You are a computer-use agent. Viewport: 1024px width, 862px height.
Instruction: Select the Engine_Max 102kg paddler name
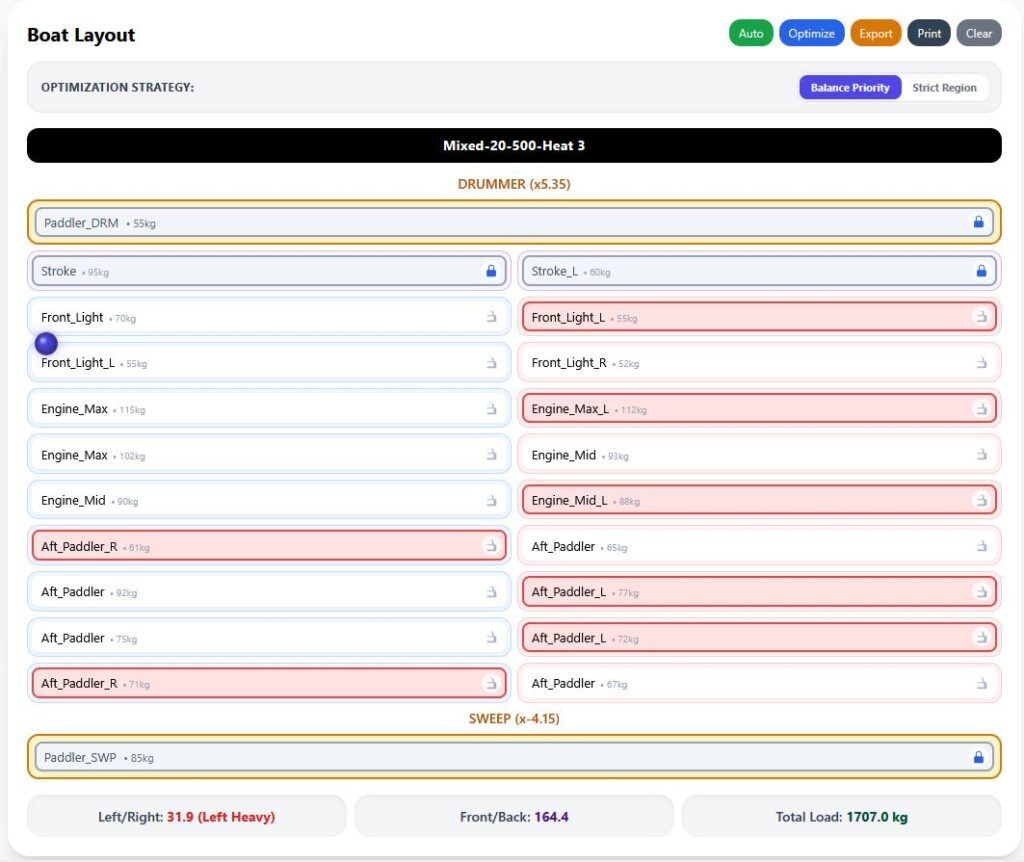click(74, 455)
